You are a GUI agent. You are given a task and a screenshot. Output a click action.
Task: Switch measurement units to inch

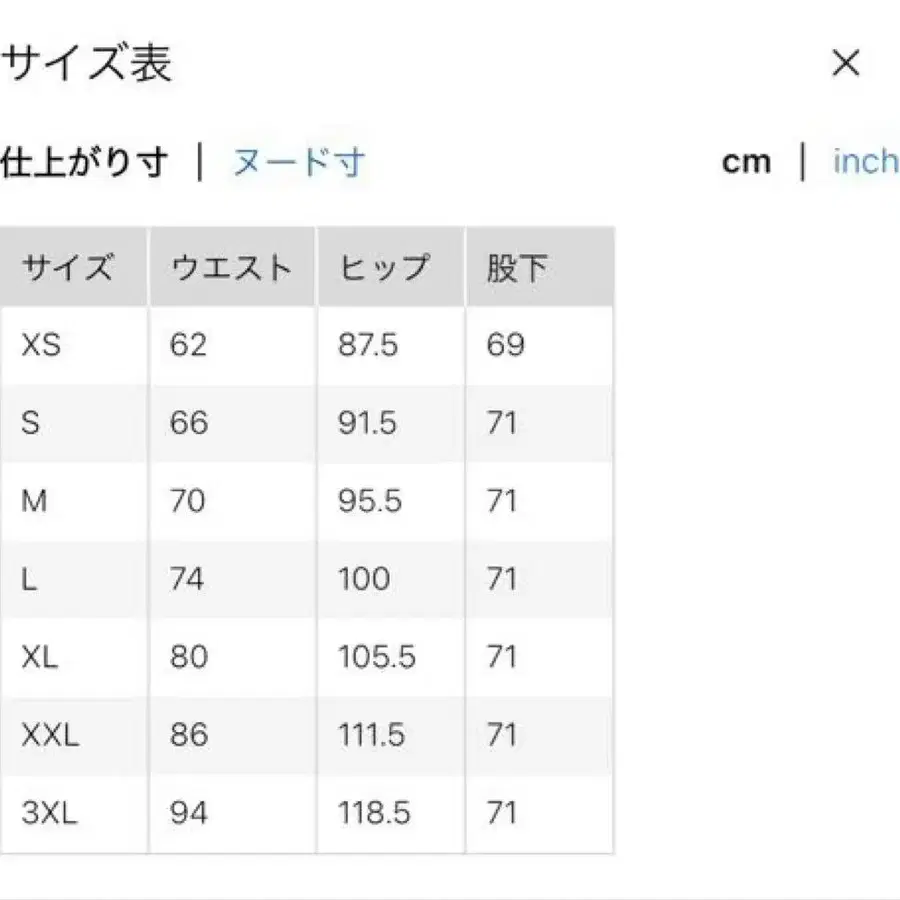click(x=864, y=160)
